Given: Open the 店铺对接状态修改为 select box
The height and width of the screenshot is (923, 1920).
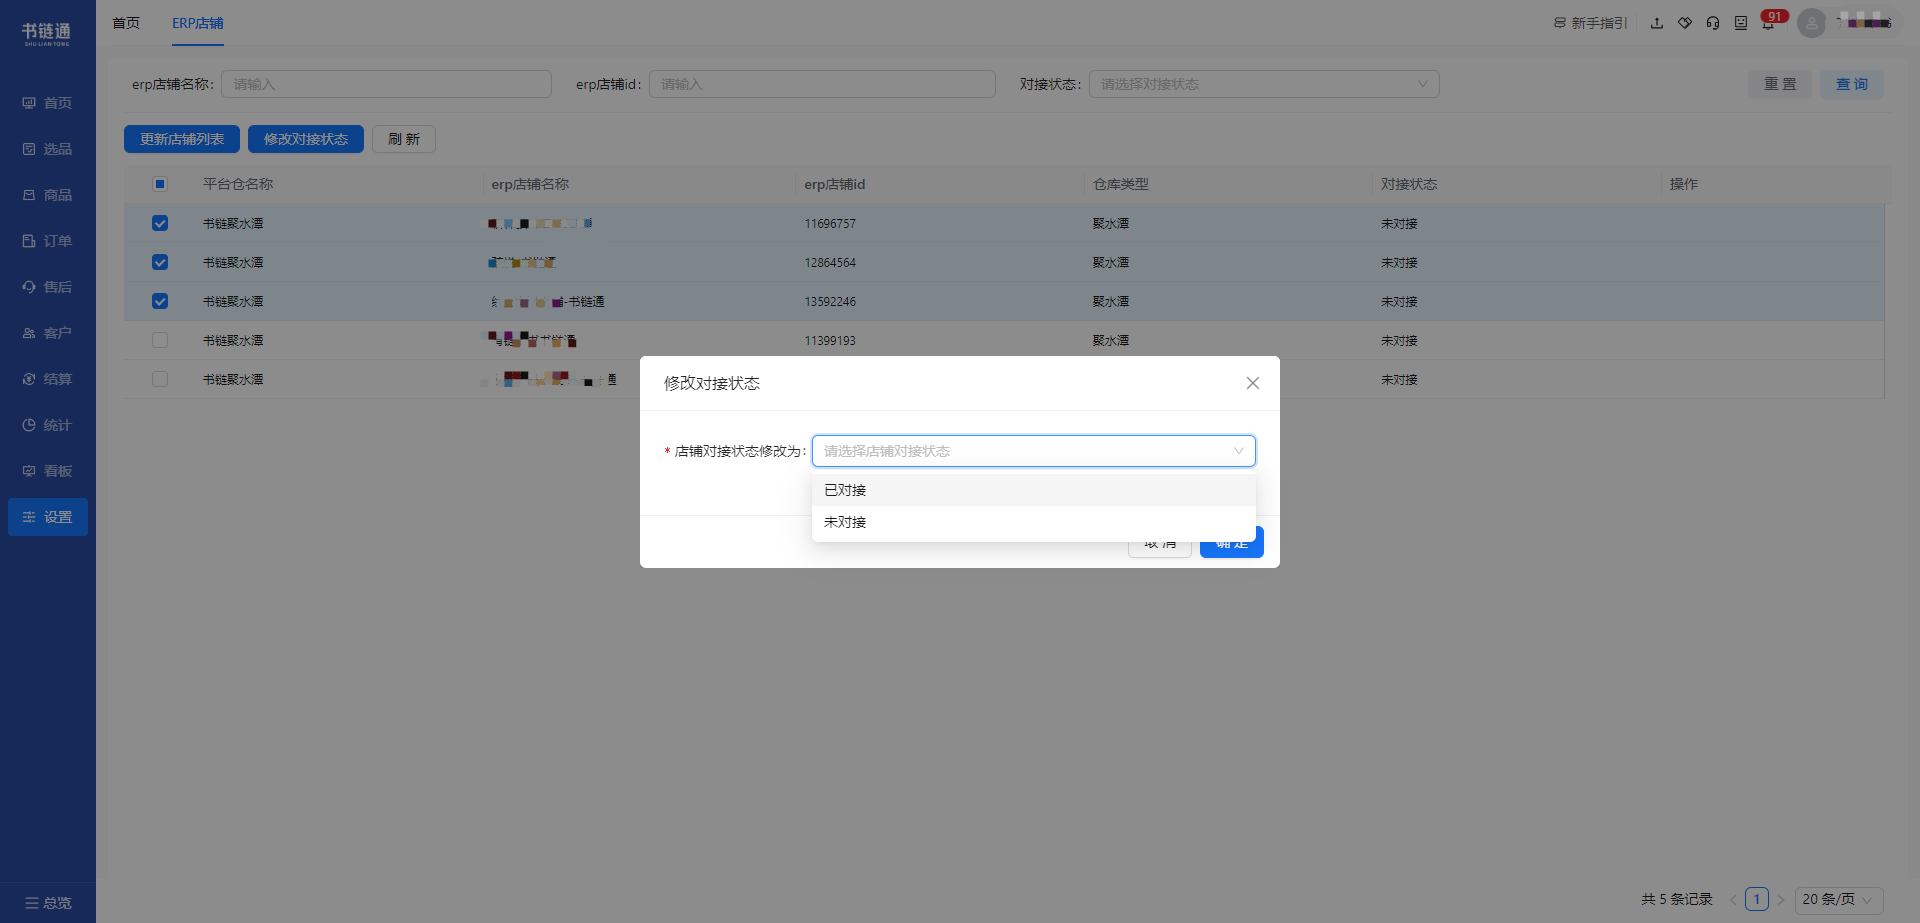Looking at the screenshot, I should (1033, 451).
